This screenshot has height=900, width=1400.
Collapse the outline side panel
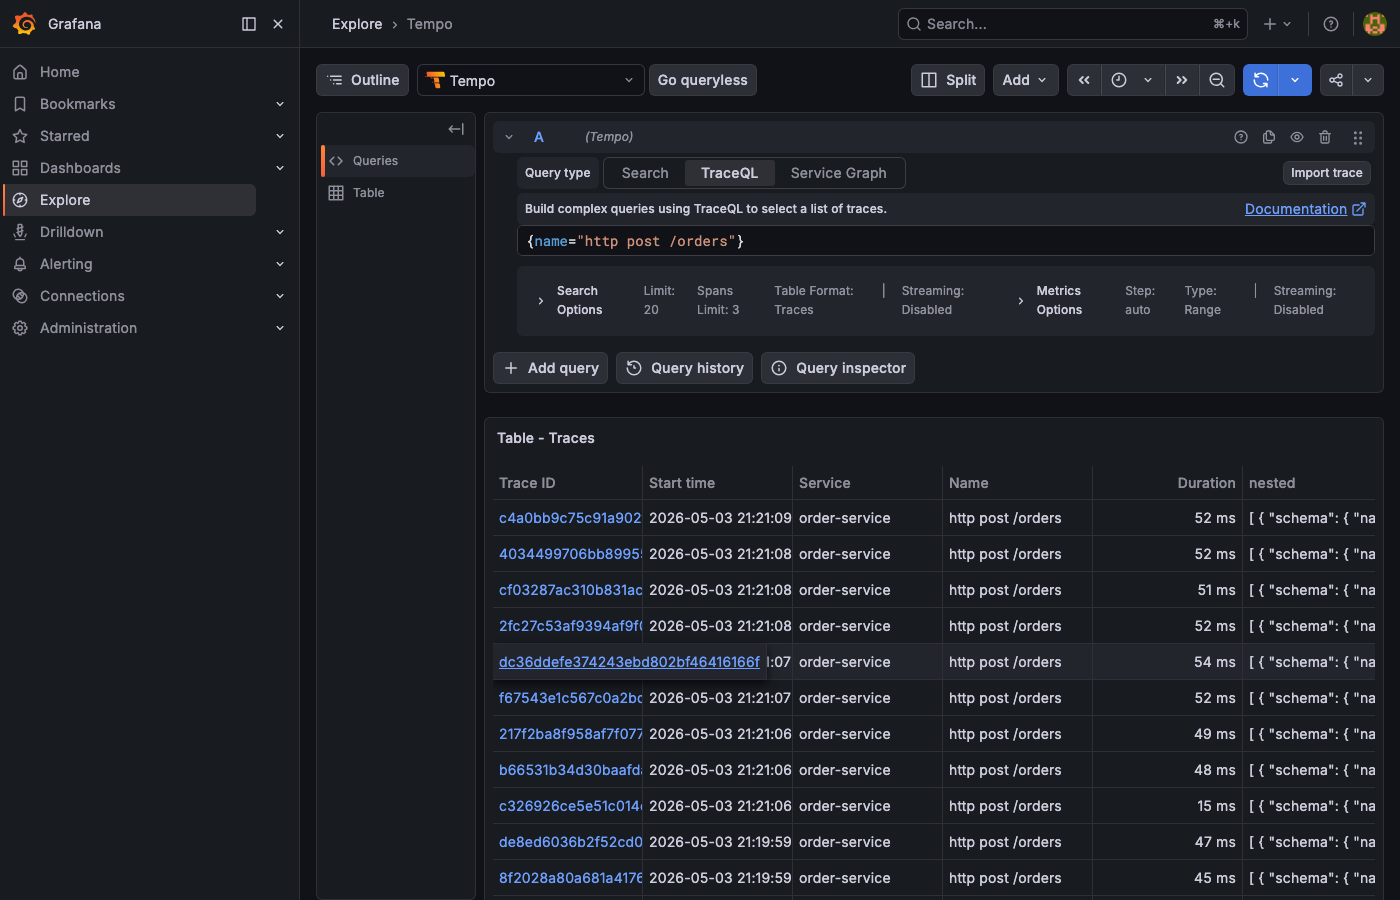pos(456,129)
